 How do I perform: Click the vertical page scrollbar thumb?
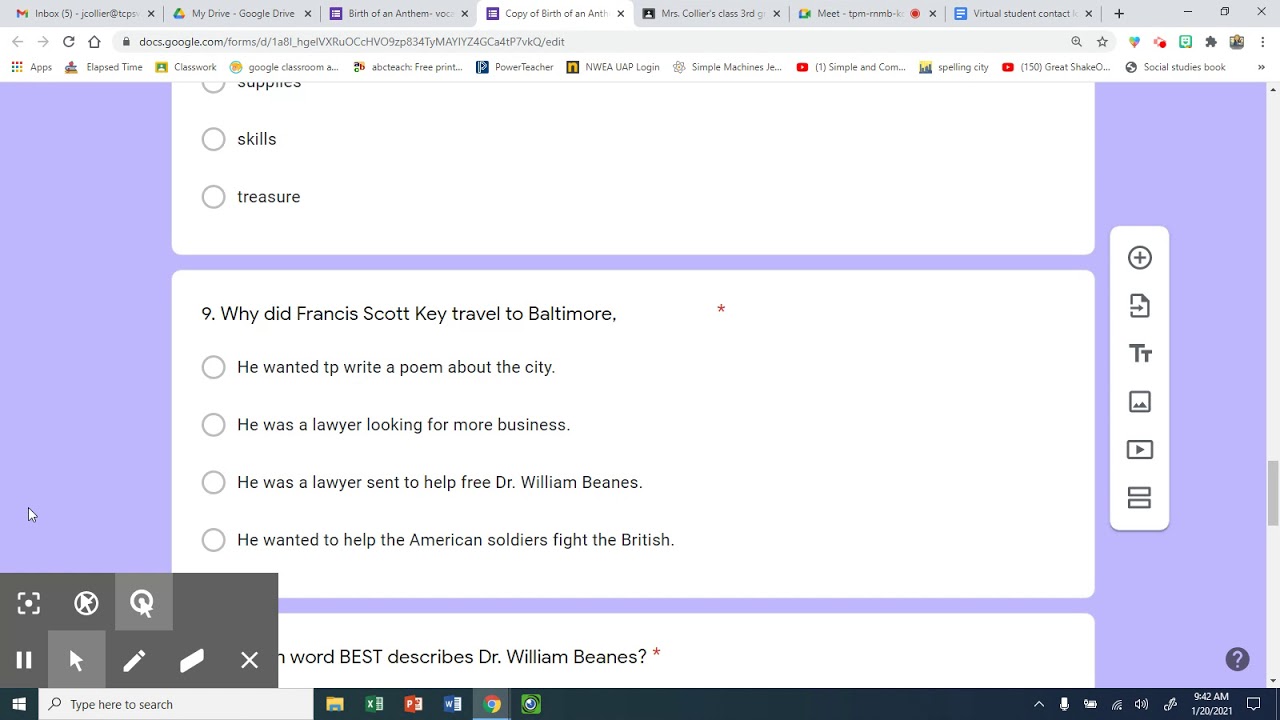coord(1272,493)
